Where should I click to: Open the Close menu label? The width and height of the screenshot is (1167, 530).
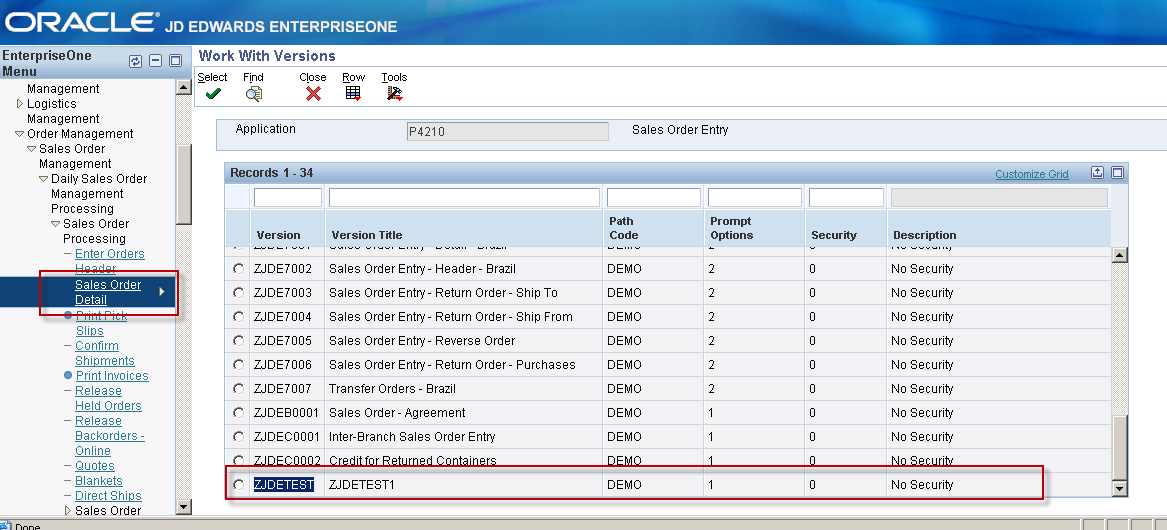pyautogui.click(x=313, y=77)
